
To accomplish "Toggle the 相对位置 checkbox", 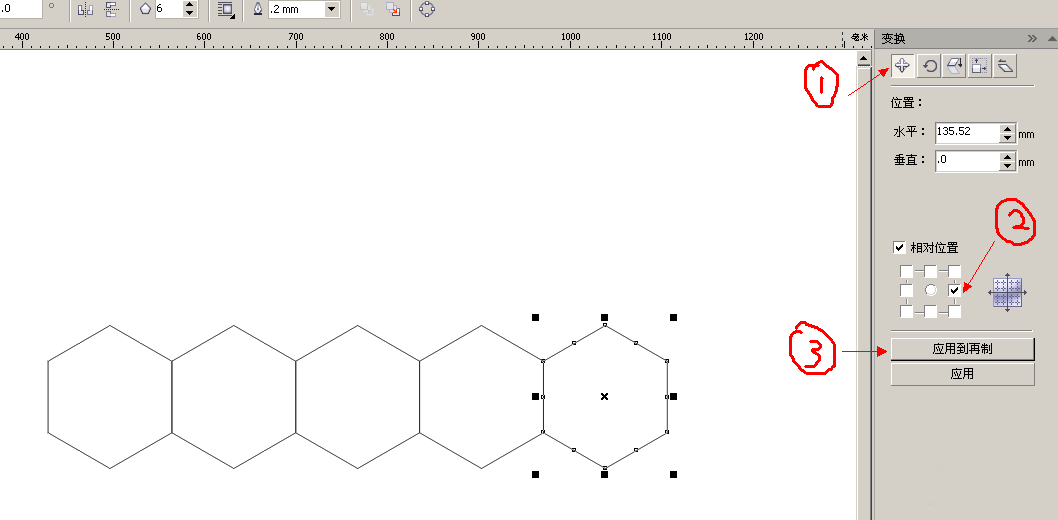I will [x=899, y=248].
